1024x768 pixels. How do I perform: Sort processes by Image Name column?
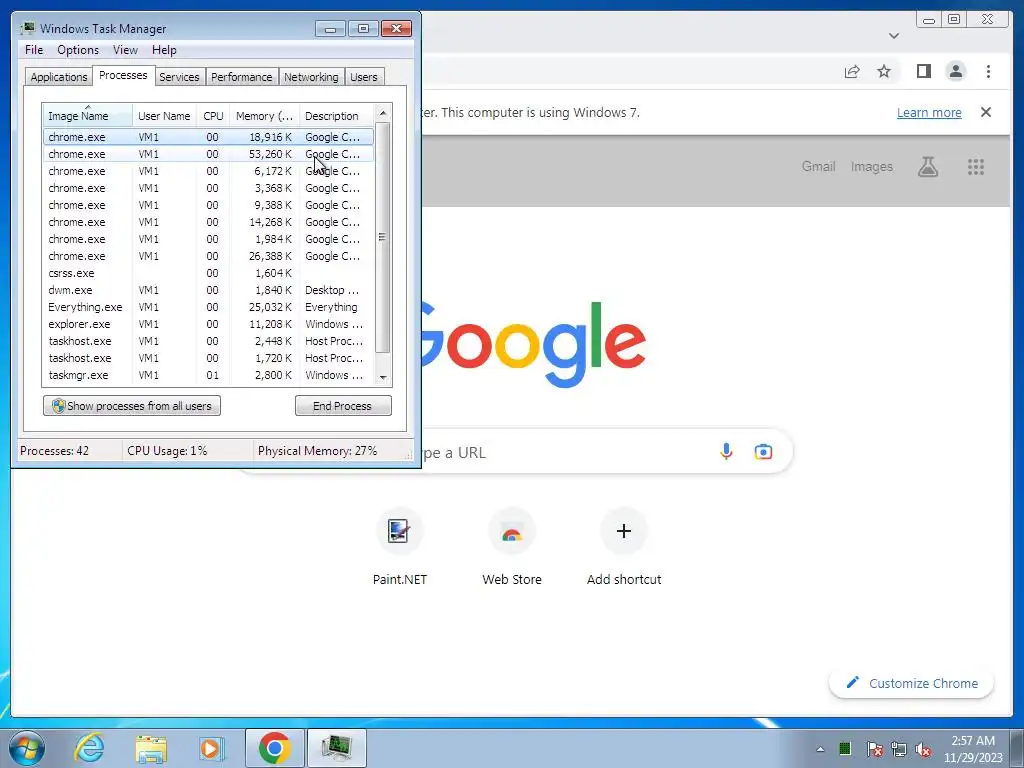88,116
